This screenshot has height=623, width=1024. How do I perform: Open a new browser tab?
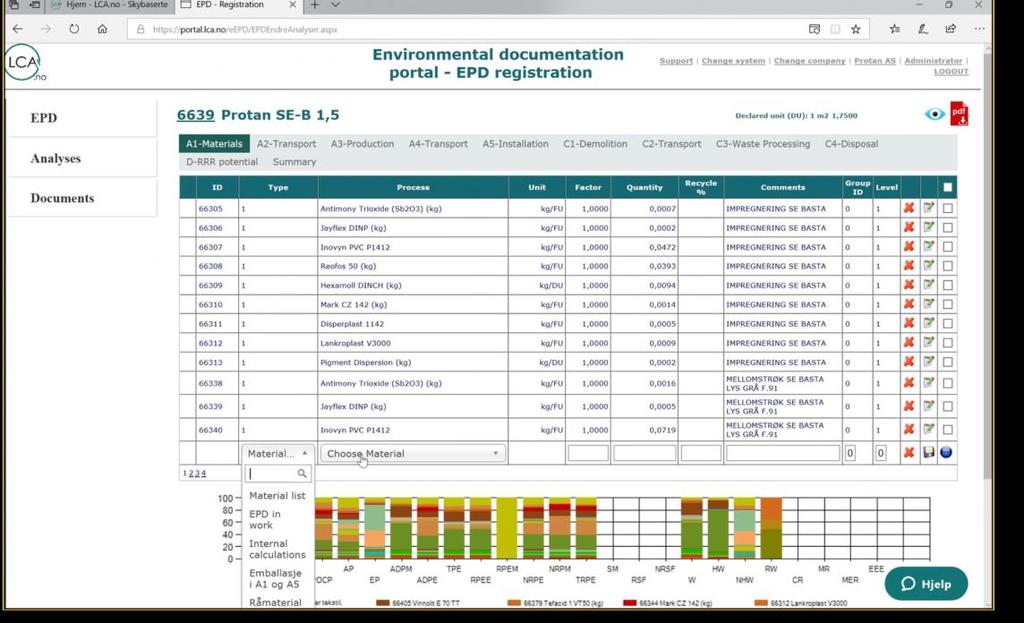[x=315, y=5]
